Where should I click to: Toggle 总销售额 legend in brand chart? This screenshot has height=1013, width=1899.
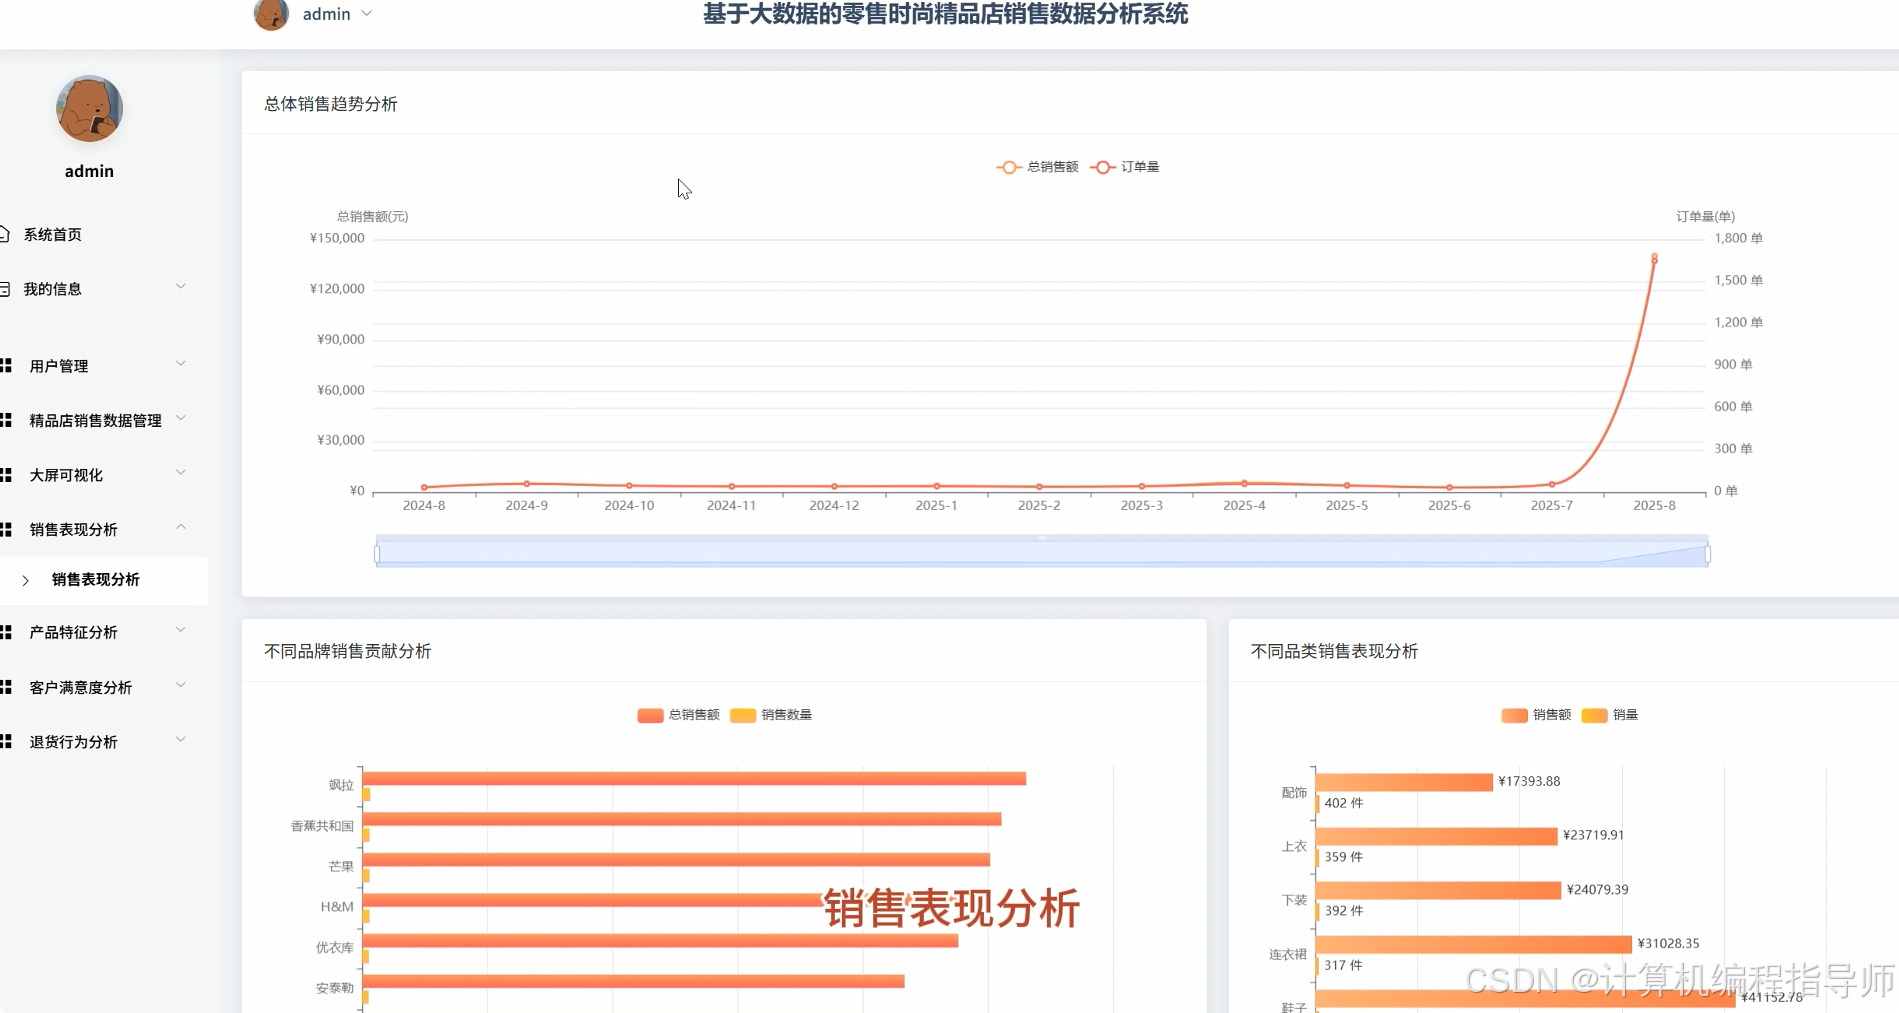pyautogui.click(x=678, y=715)
